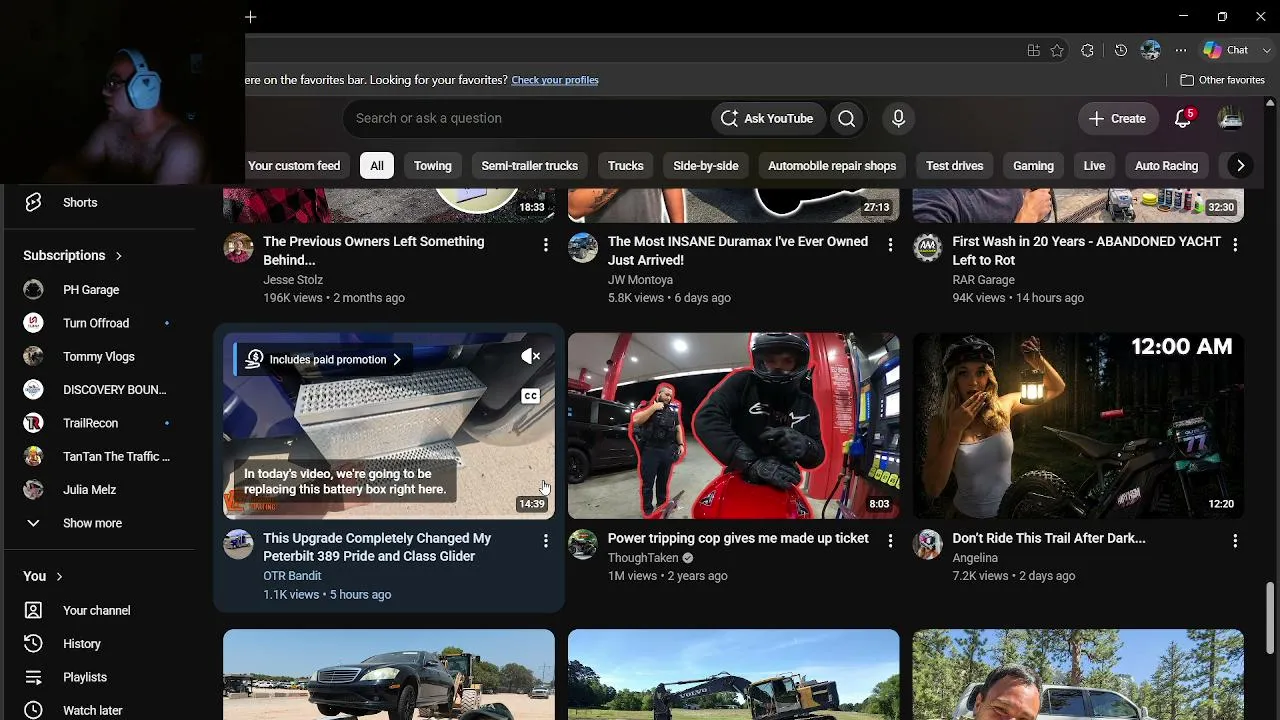This screenshot has height=720, width=1280.
Task: Click the Ask YouTube button
Action: coord(768,118)
